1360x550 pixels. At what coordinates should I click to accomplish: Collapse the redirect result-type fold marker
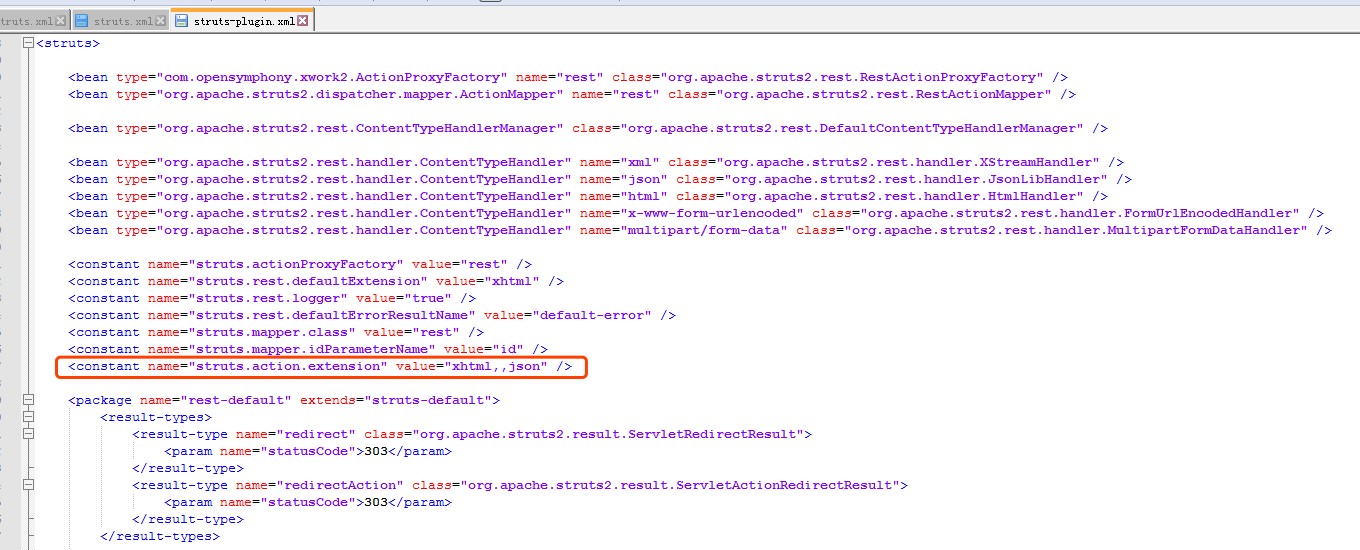(x=28, y=434)
